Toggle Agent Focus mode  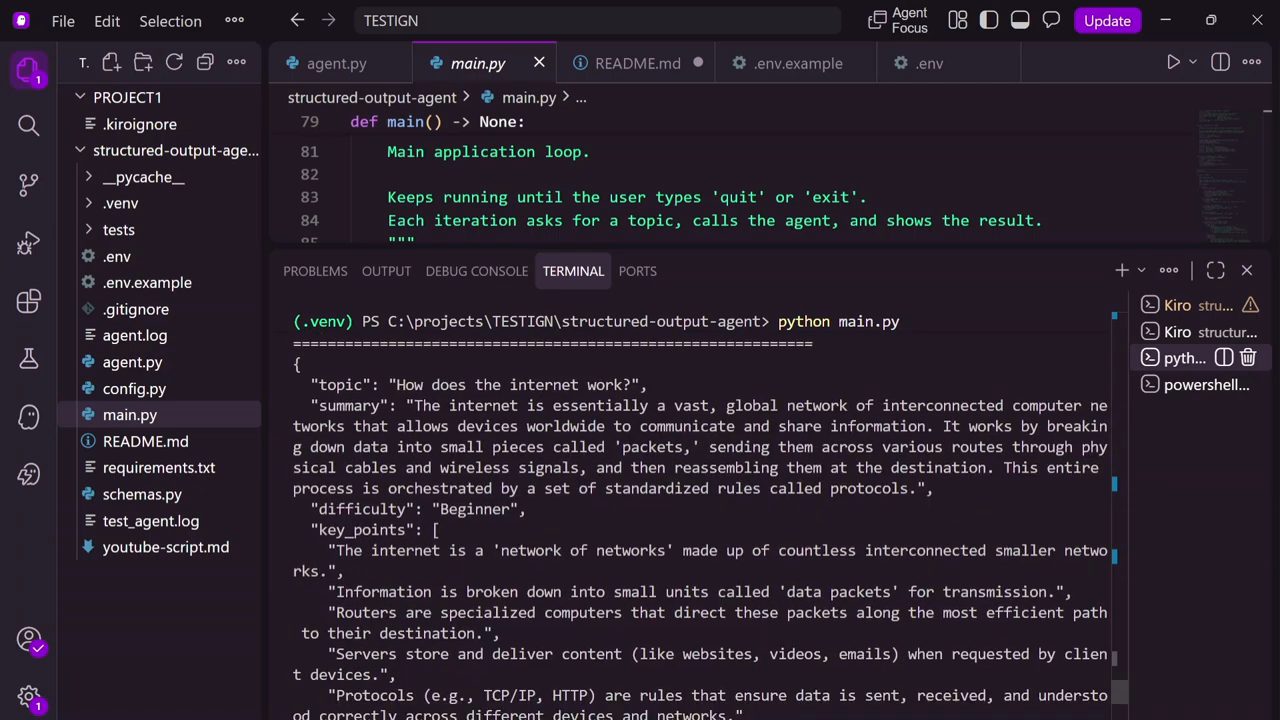898,20
